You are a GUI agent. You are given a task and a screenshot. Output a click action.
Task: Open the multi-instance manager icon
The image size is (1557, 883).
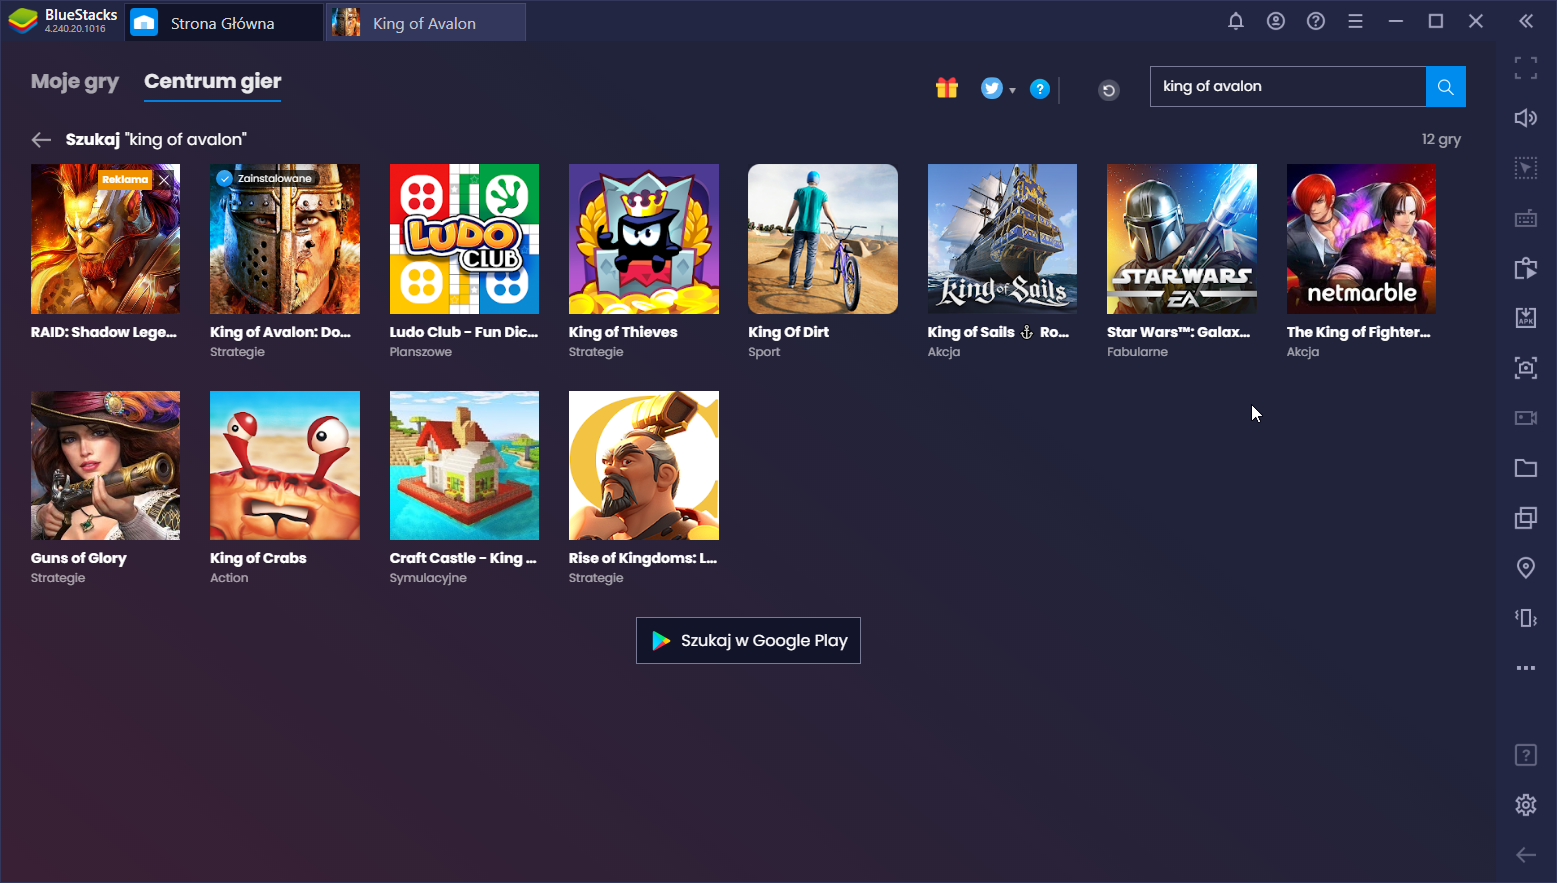[1526, 518]
